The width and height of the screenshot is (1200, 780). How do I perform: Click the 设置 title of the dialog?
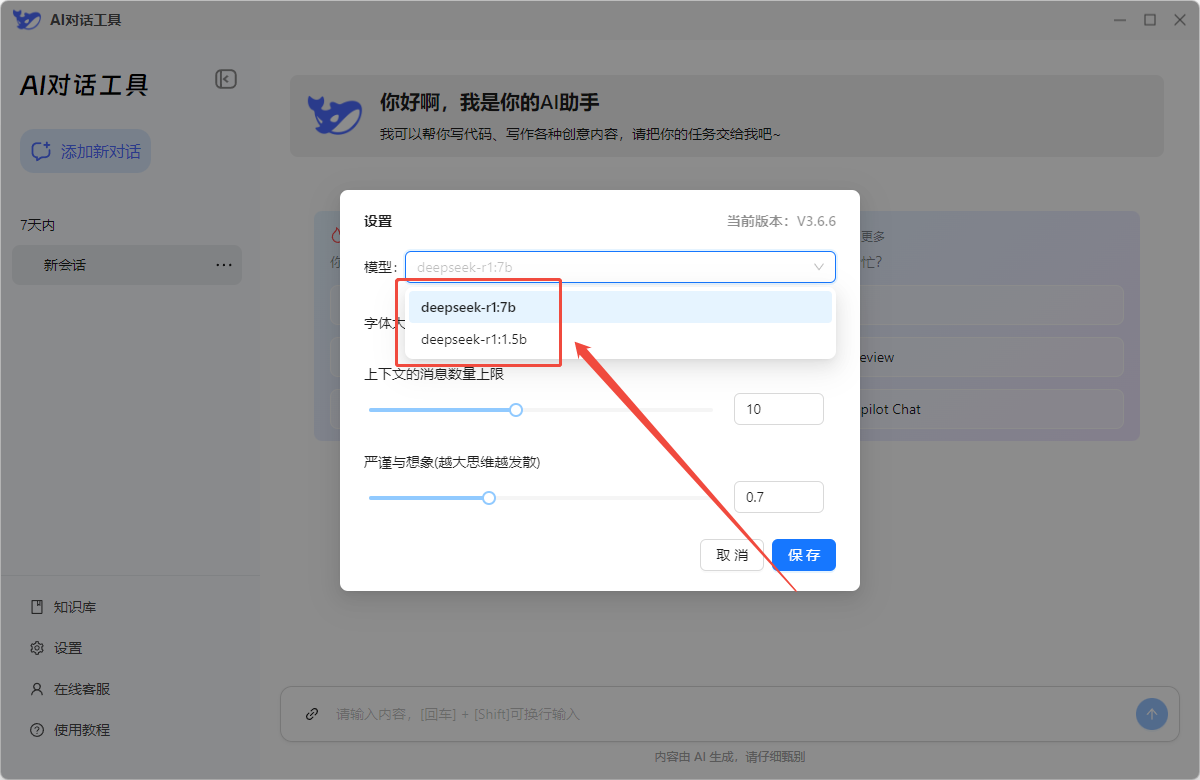coord(378,221)
